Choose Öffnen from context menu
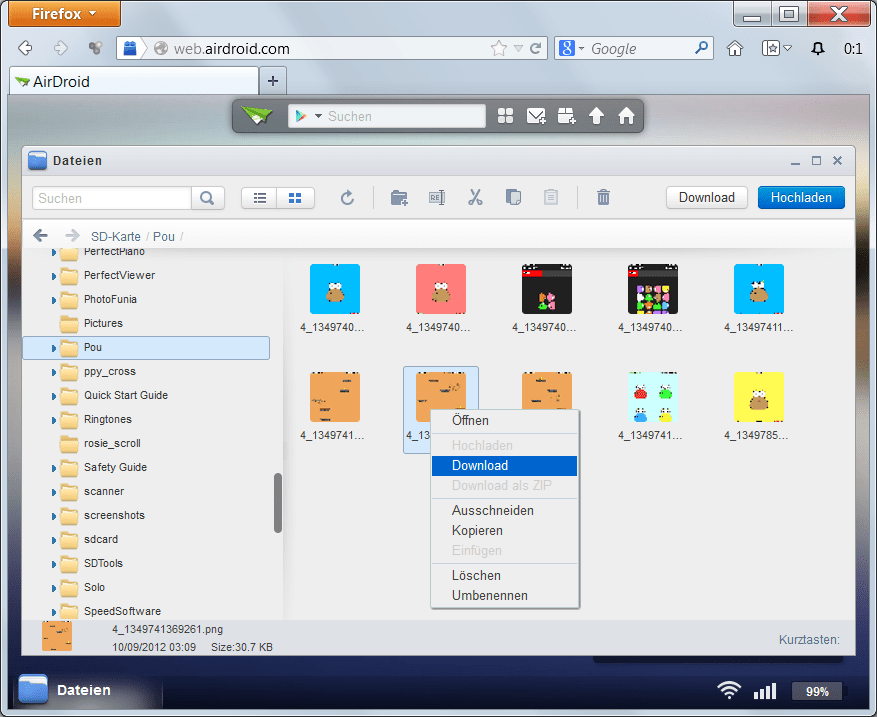The height and width of the screenshot is (717, 877). pyautogui.click(x=504, y=421)
